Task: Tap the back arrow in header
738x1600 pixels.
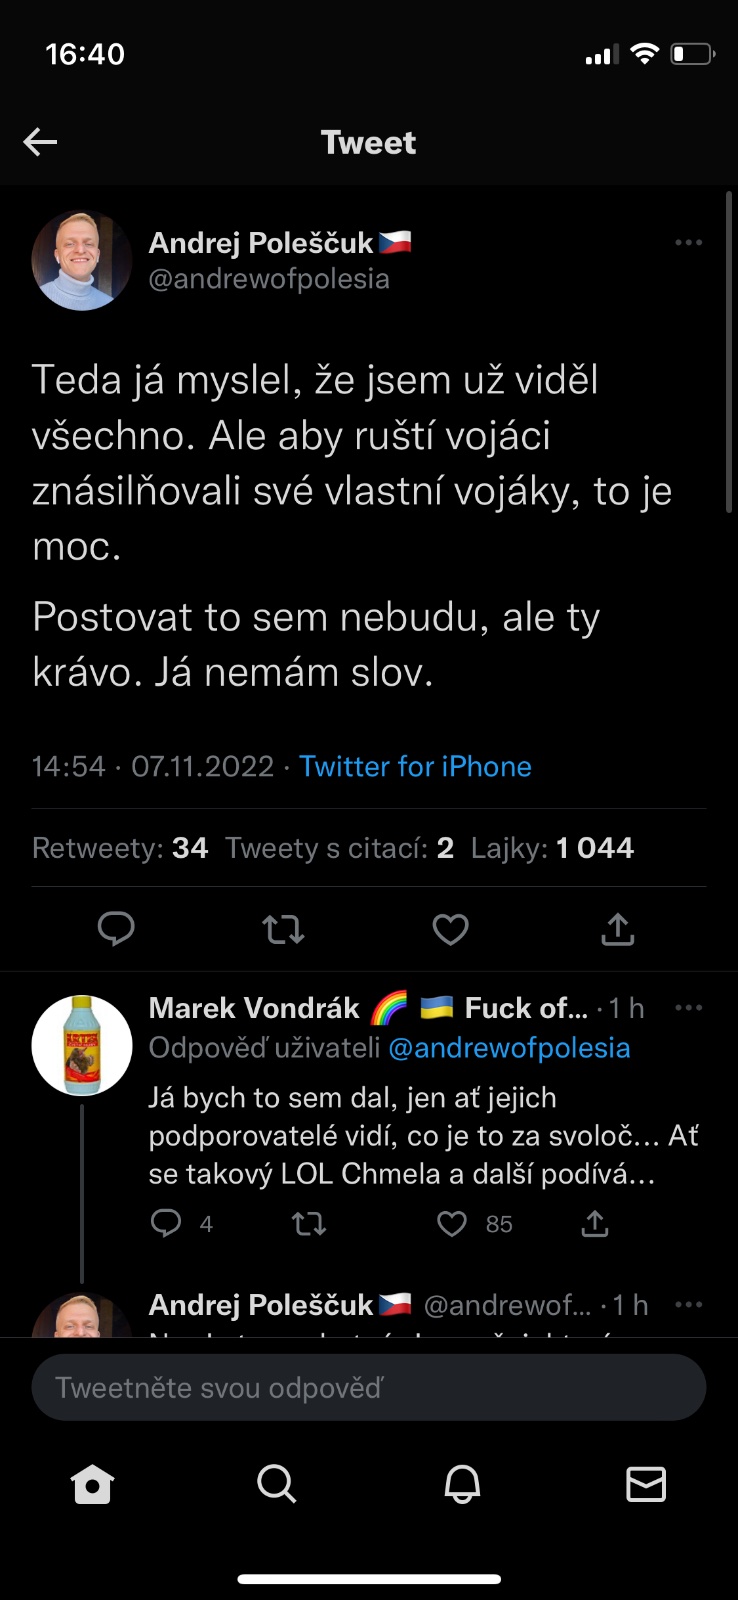Action: [40, 142]
